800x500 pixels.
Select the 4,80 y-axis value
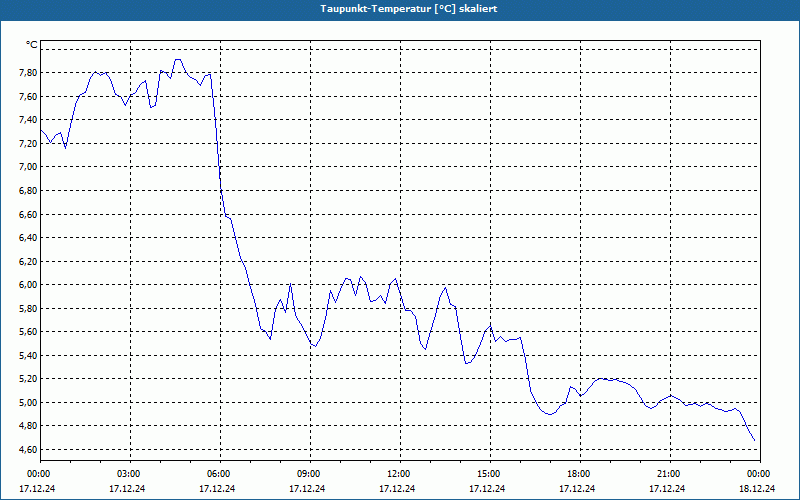coord(28,426)
